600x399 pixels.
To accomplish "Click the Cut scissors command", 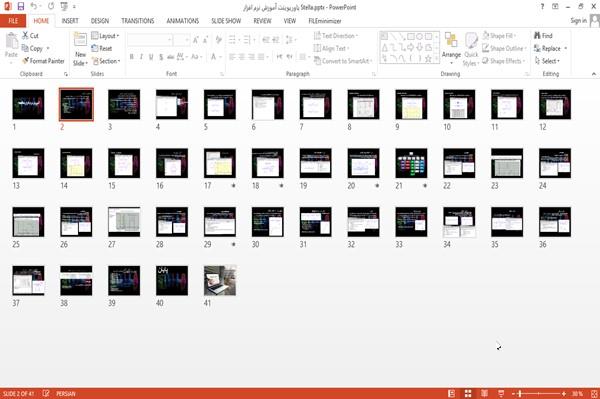I will [30, 36].
